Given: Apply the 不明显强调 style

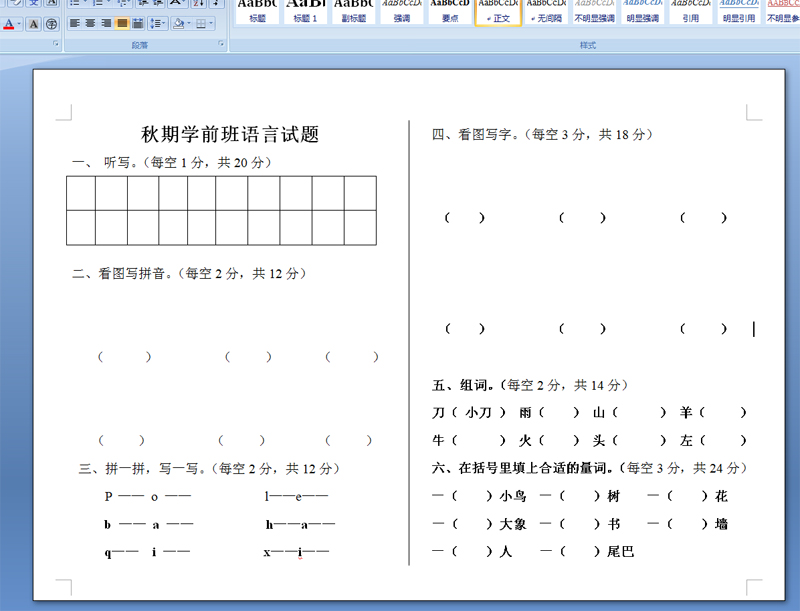Looking at the screenshot, I should coord(594,12).
